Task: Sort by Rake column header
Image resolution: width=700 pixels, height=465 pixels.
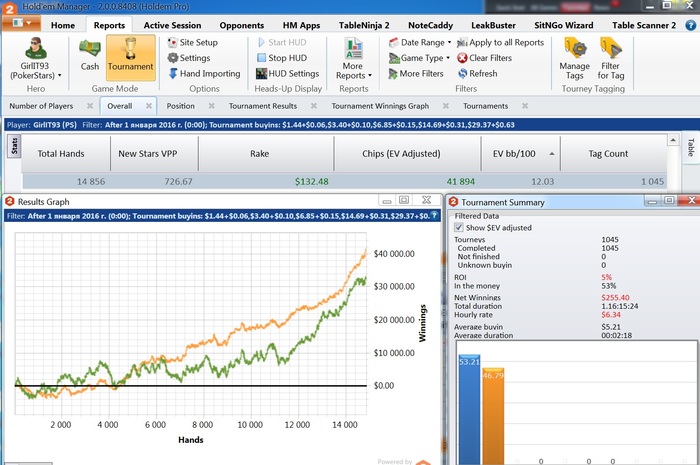Action: (266, 154)
